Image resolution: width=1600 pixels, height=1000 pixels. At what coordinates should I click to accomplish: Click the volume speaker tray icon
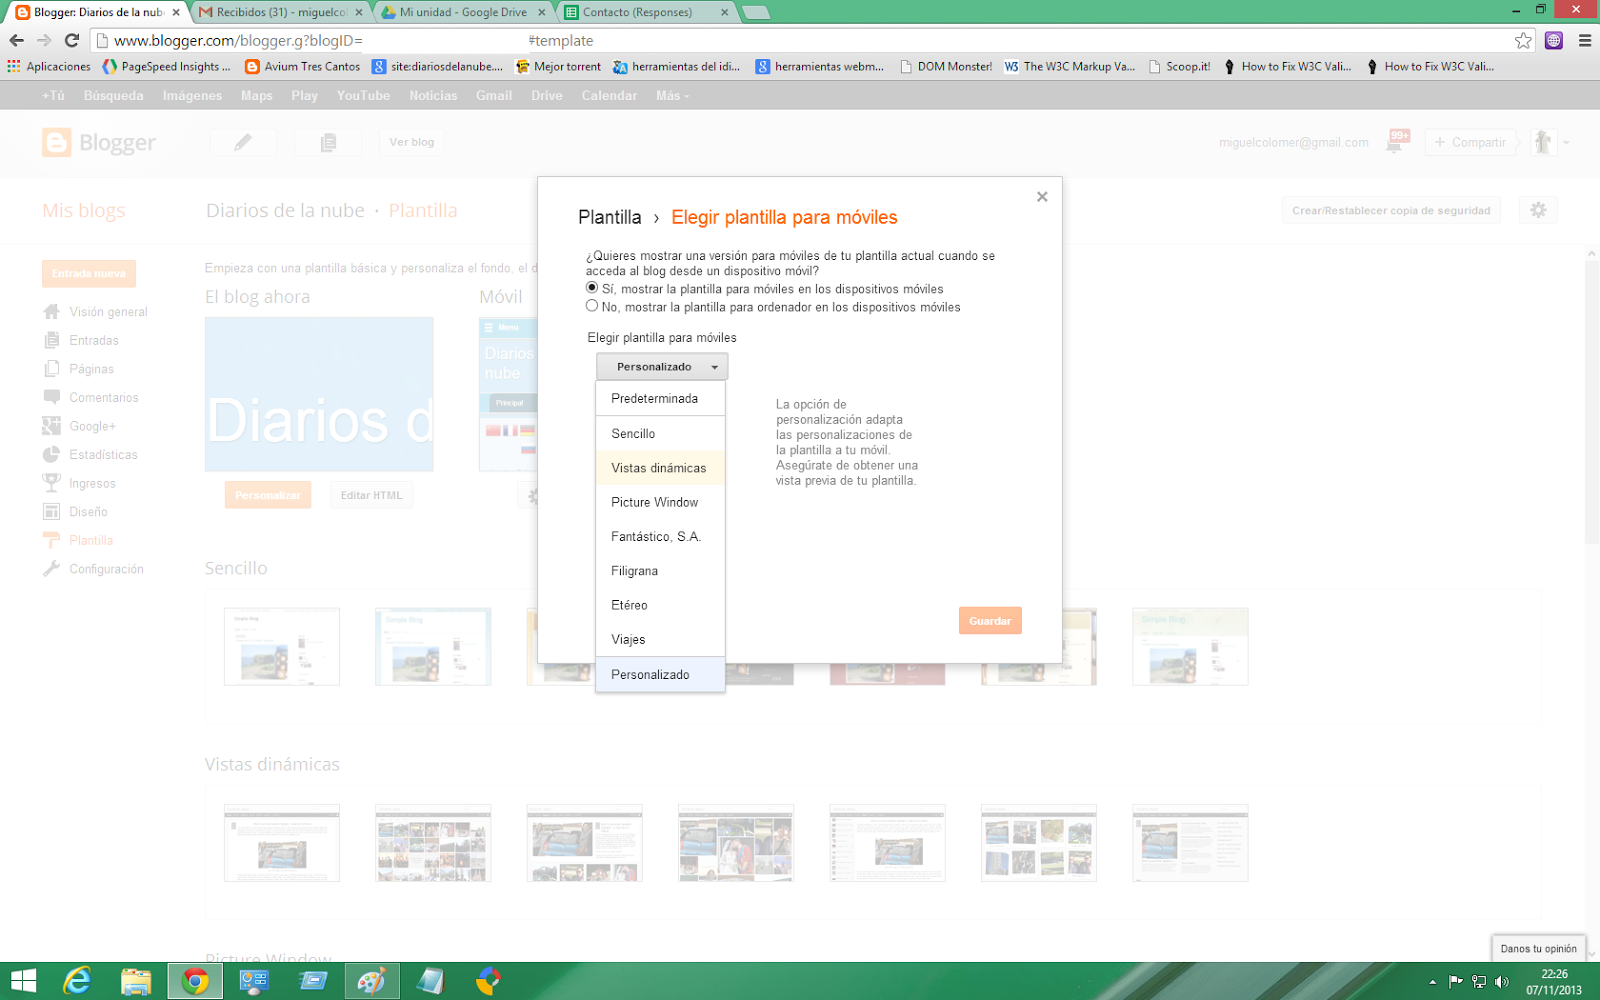(1501, 981)
